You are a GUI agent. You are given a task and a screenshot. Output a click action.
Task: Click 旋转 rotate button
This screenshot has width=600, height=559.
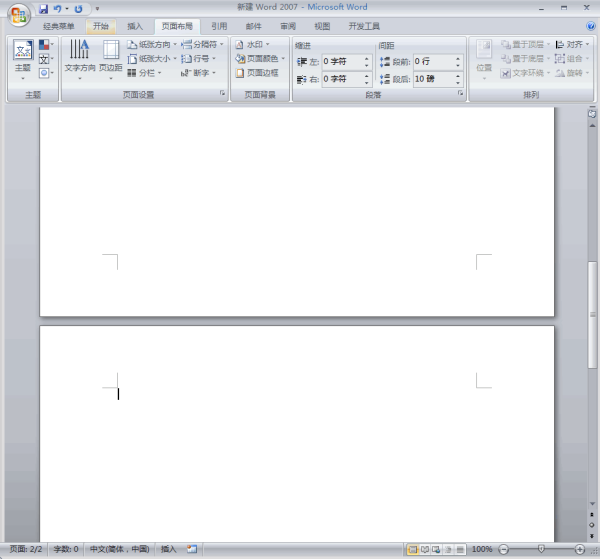click(572, 73)
